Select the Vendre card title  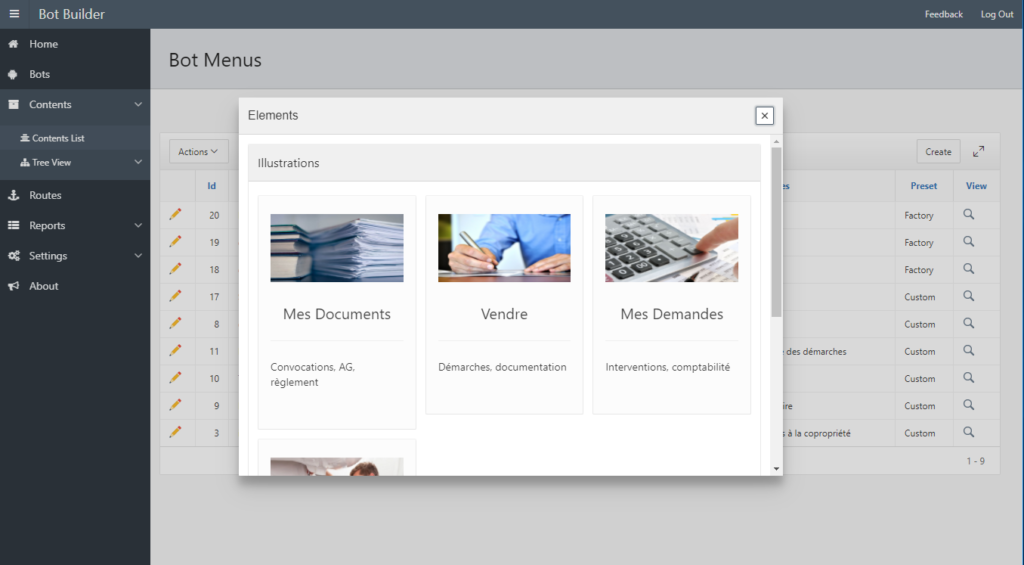(504, 314)
